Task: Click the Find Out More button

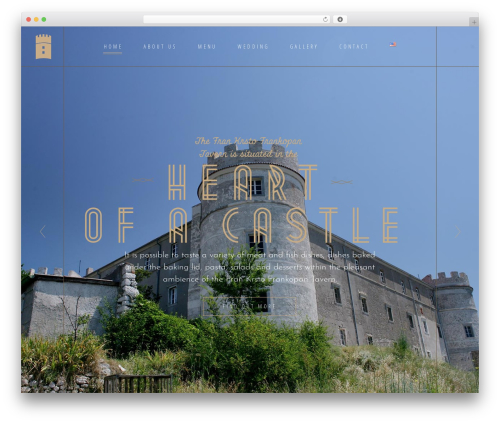Action: pyautogui.click(x=249, y=306)
